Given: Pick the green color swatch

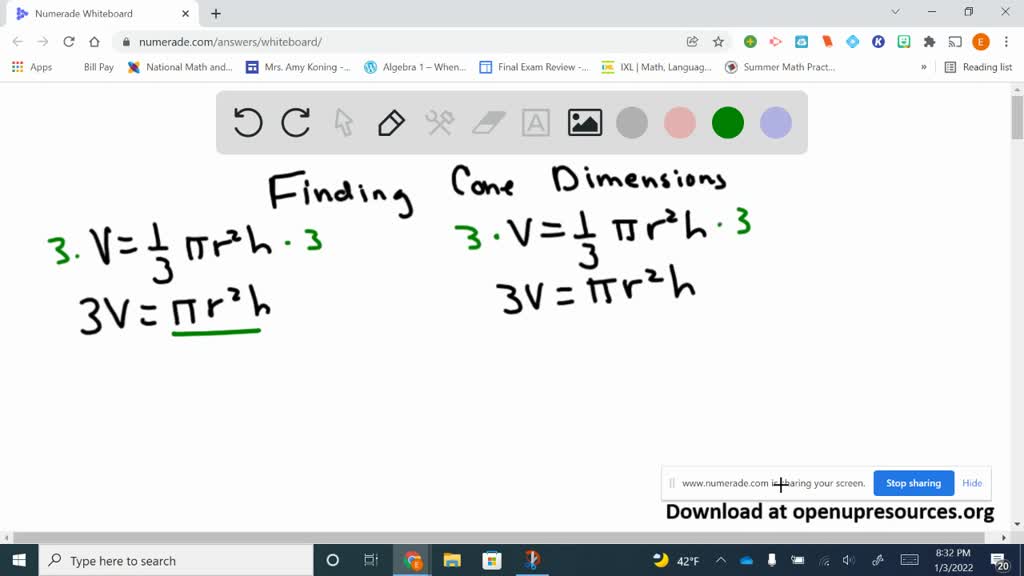Looking at the screenshot, I should [727, 122].
